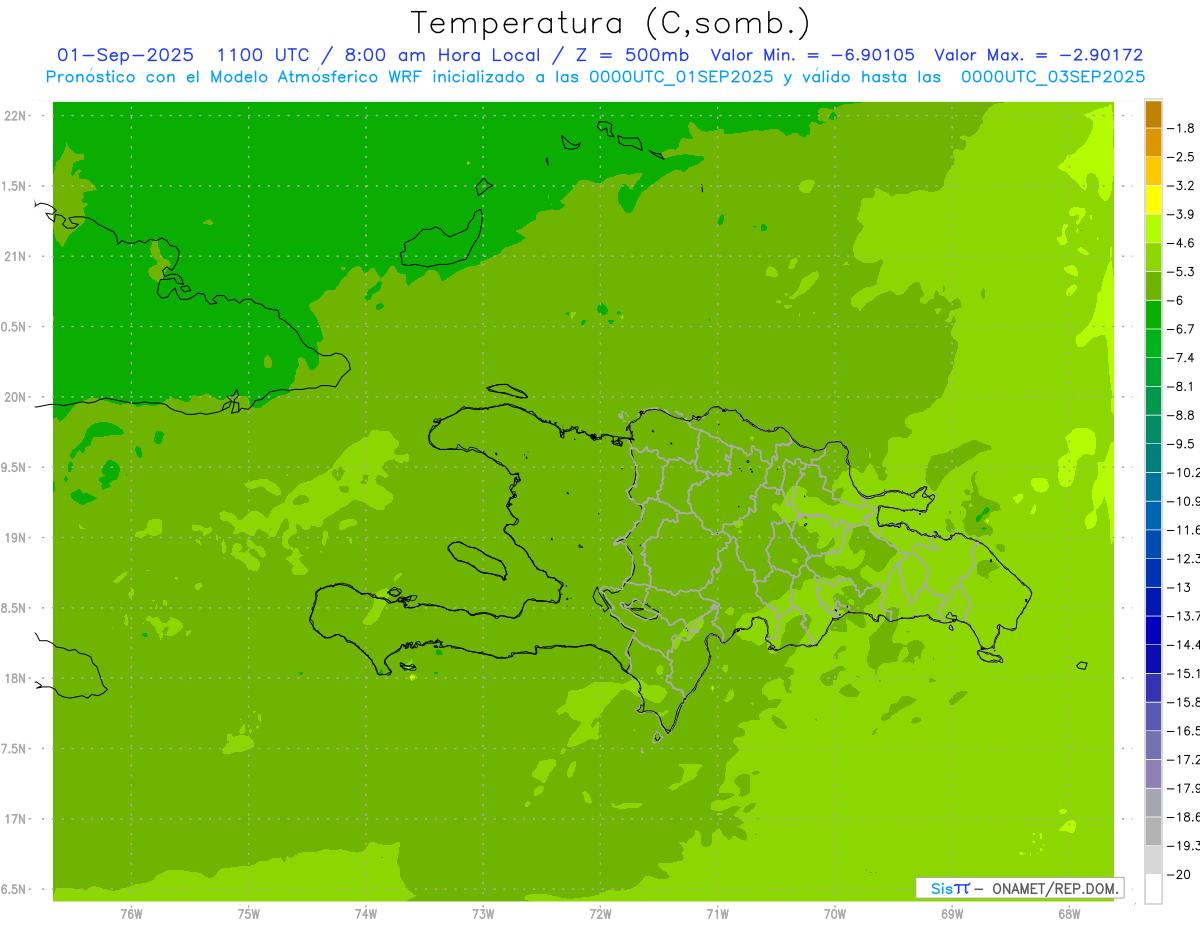The height and width of the screenshot is (927, 1200).
Task: Click the 'Temperatura (C,somb.)' chart title
Action: click(611, 23)
